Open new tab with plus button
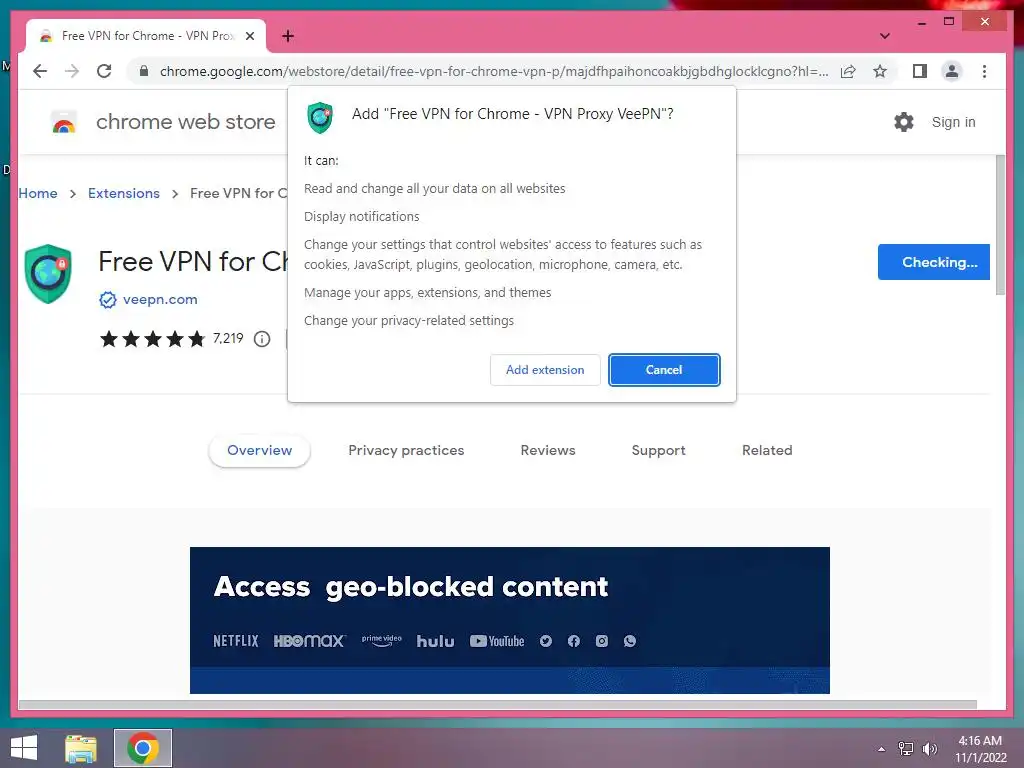Screen dimensions: 1024x768 [288, 36]
